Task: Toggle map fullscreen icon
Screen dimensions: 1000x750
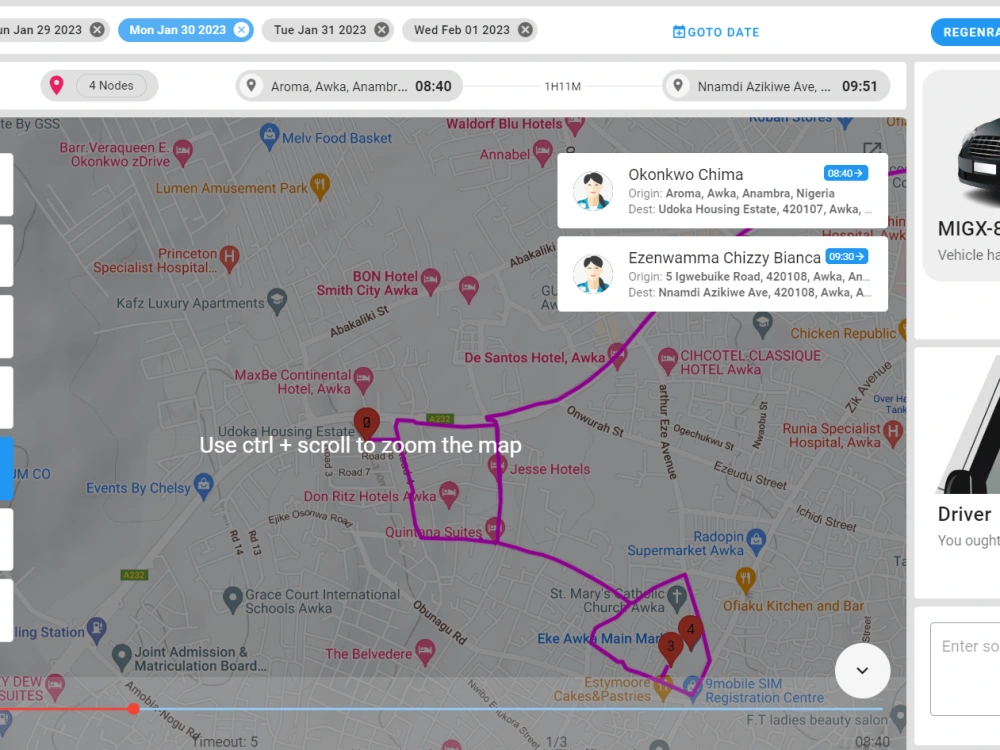Action: pos(872,149)
